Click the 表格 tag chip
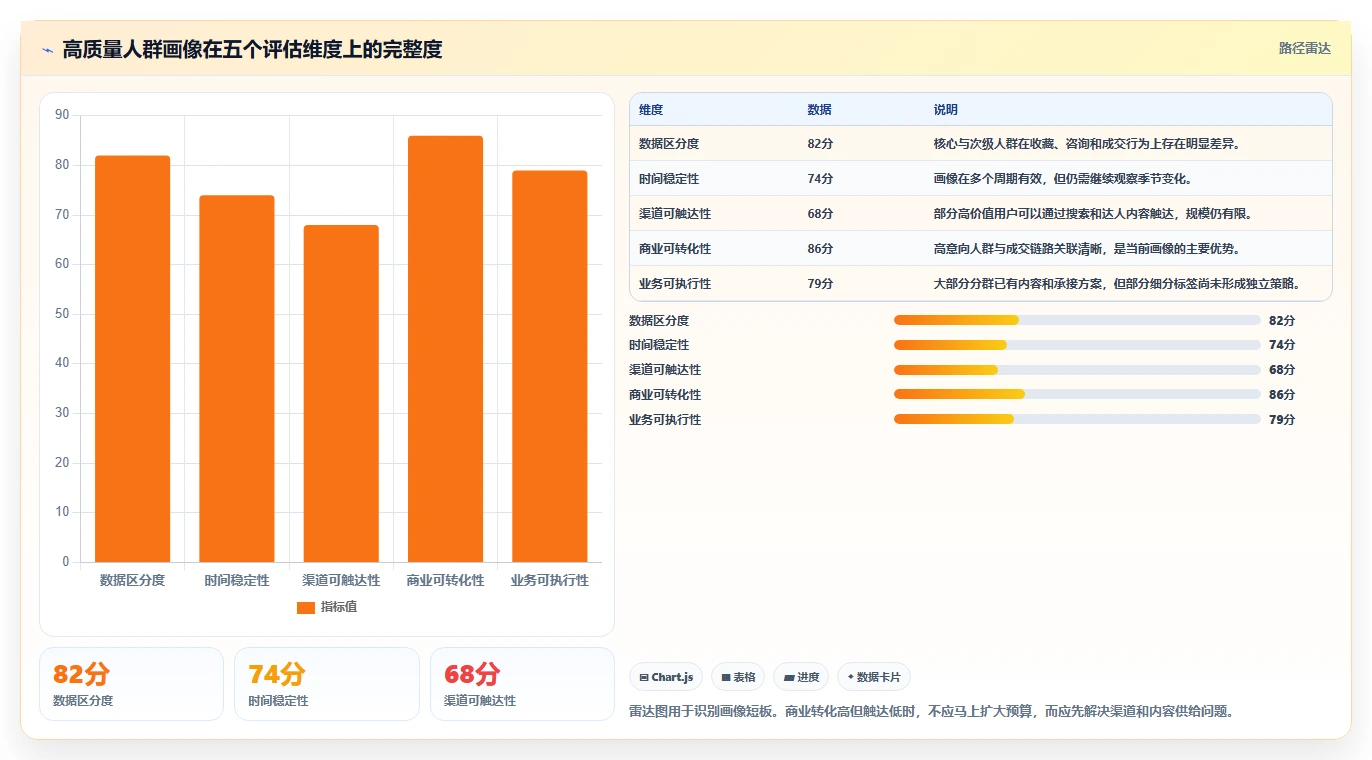Viewport: 1372px width, 760px height. pyautogui.click(x=738, y=677)
